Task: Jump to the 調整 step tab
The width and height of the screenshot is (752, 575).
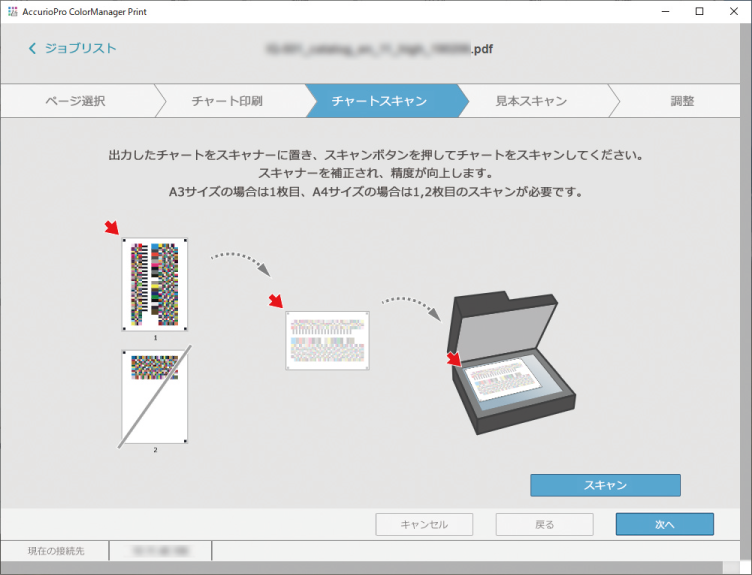Action: (x=682, y=101)
